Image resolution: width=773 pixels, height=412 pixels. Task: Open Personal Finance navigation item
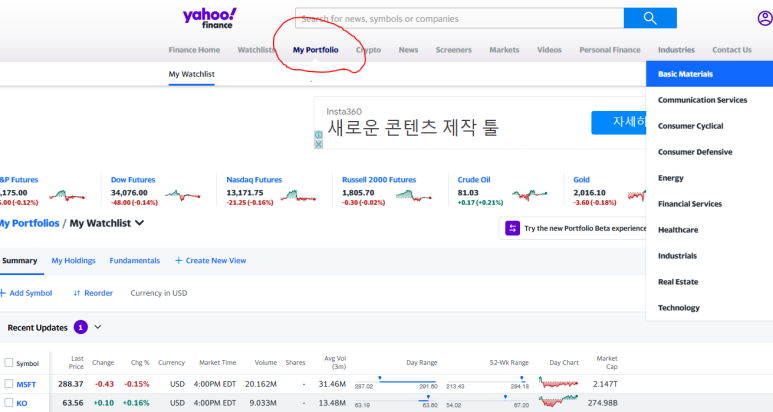(x=610, y=50)
